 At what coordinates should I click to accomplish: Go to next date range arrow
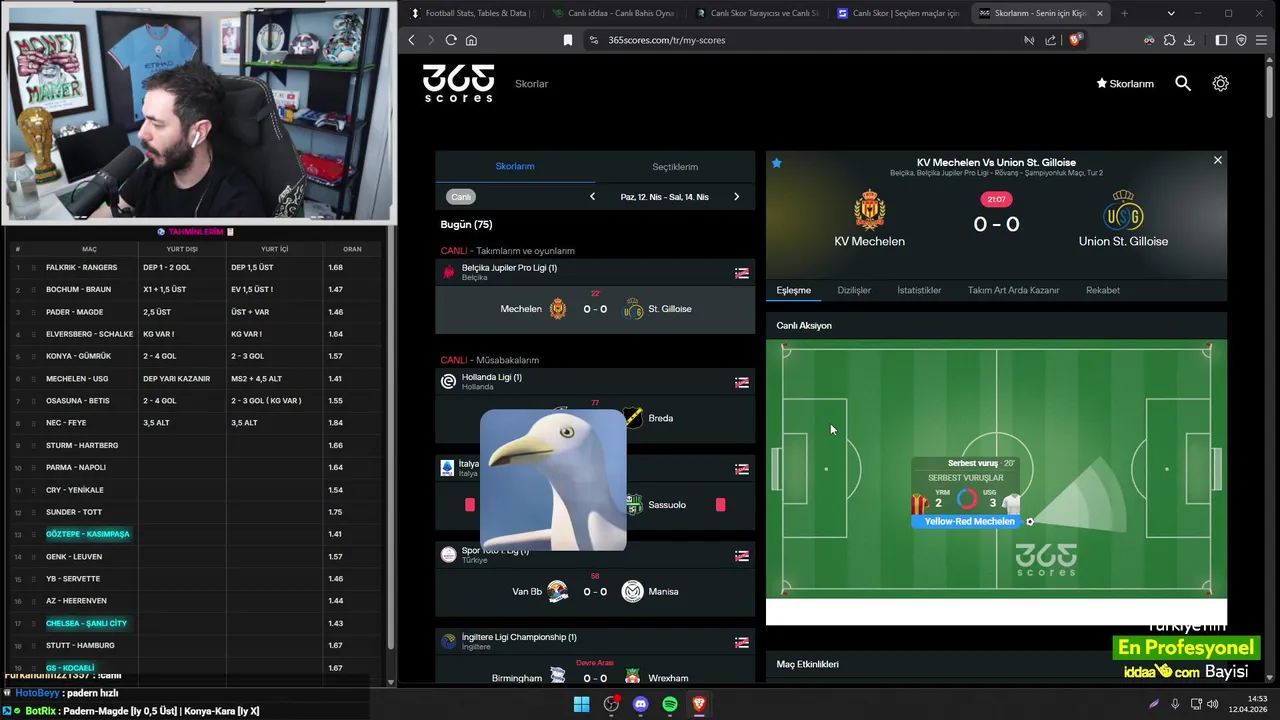tap(736, 197)
